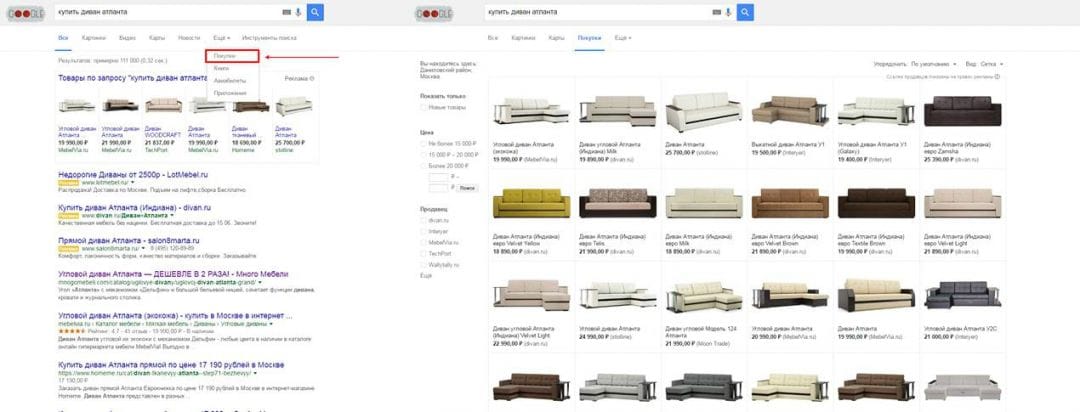The image size is (1080, 412).
Task: Switch to Картинки tab in right window
Action: [x=523, y=38]
